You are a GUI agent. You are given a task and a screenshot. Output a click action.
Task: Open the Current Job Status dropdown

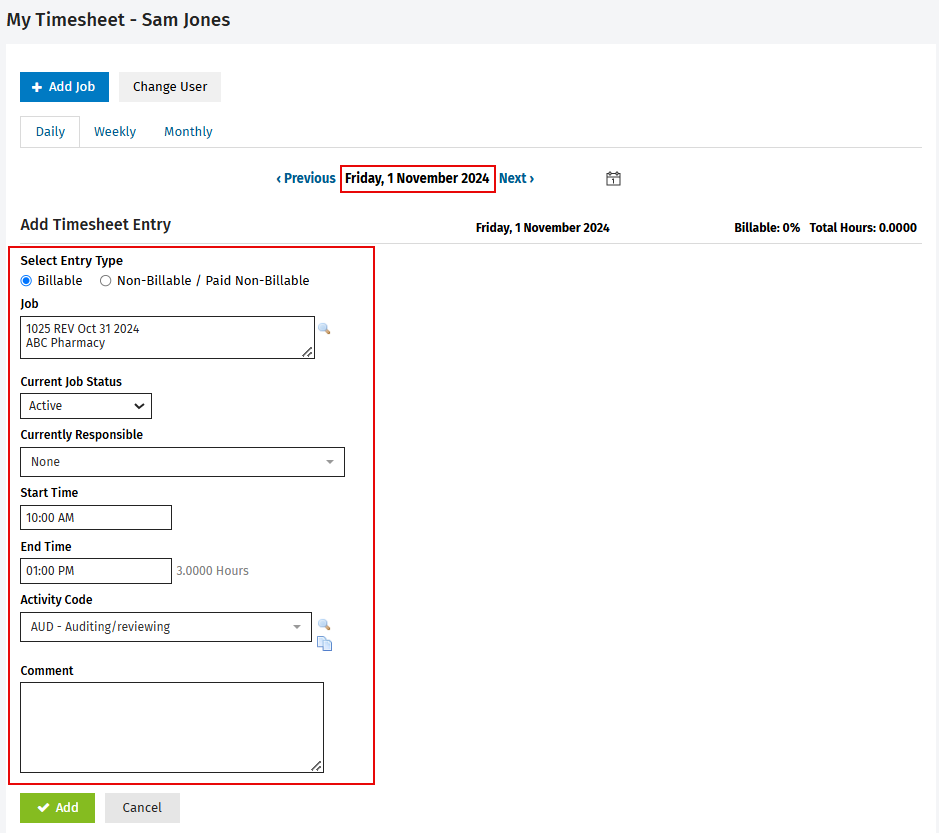pos(86,406)
